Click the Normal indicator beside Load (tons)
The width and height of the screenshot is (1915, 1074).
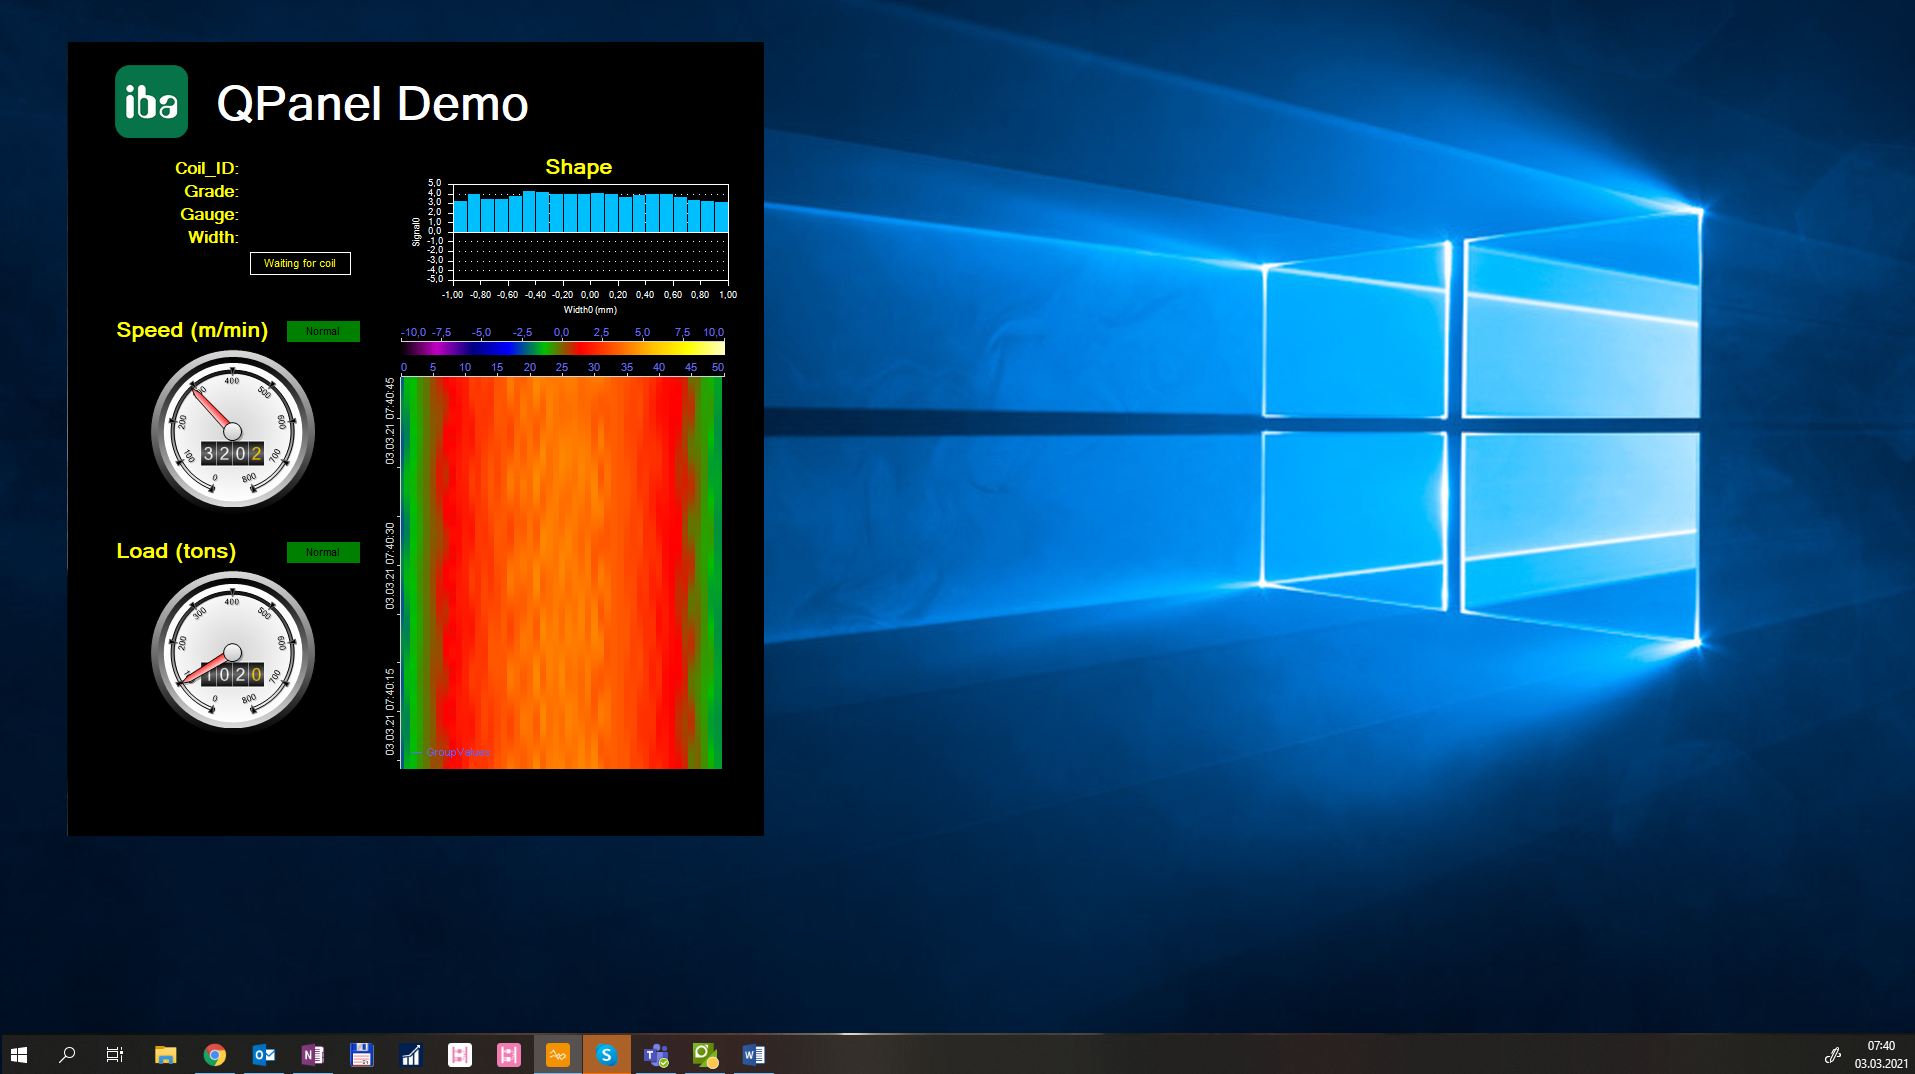(323, 552)
